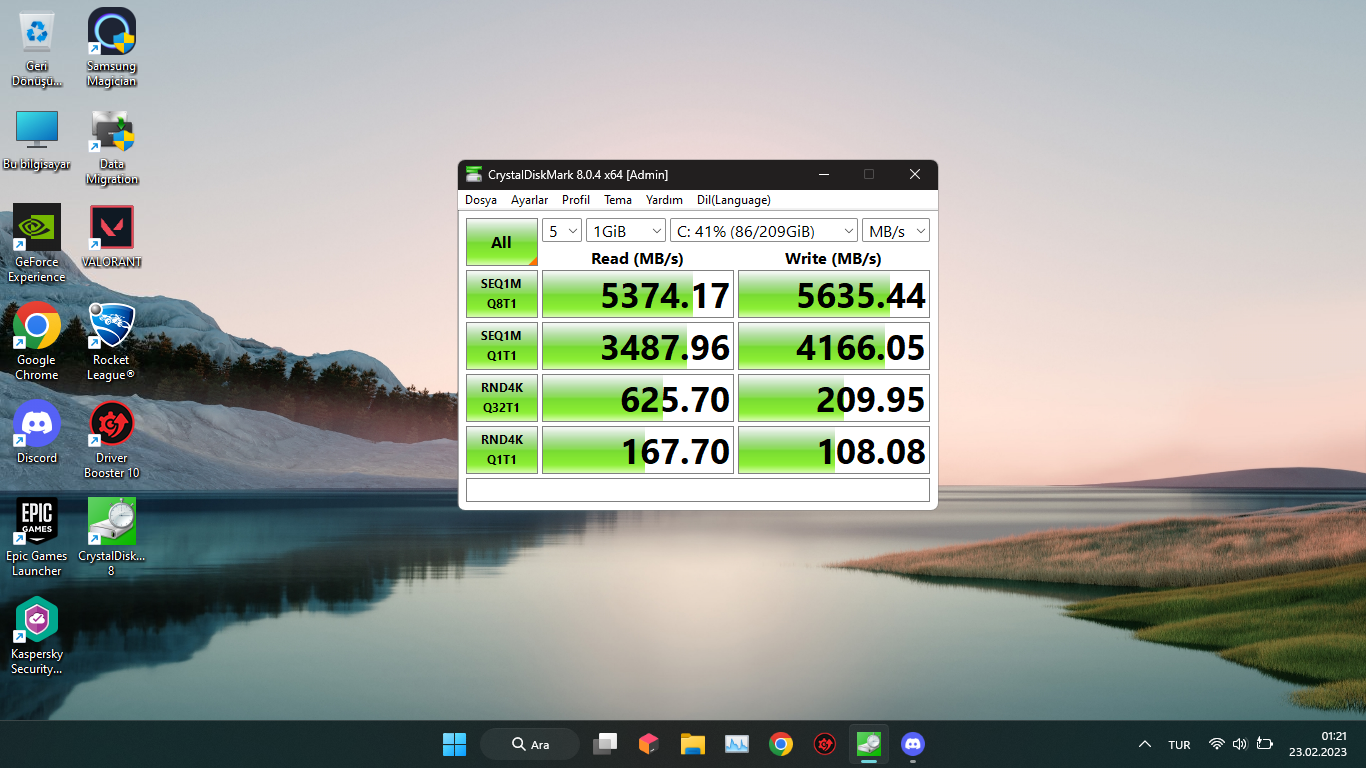Select the VALORANT desktop shortcut
Image resolution: width=1366 pixels, height=768 pixels.
(111, 236)
